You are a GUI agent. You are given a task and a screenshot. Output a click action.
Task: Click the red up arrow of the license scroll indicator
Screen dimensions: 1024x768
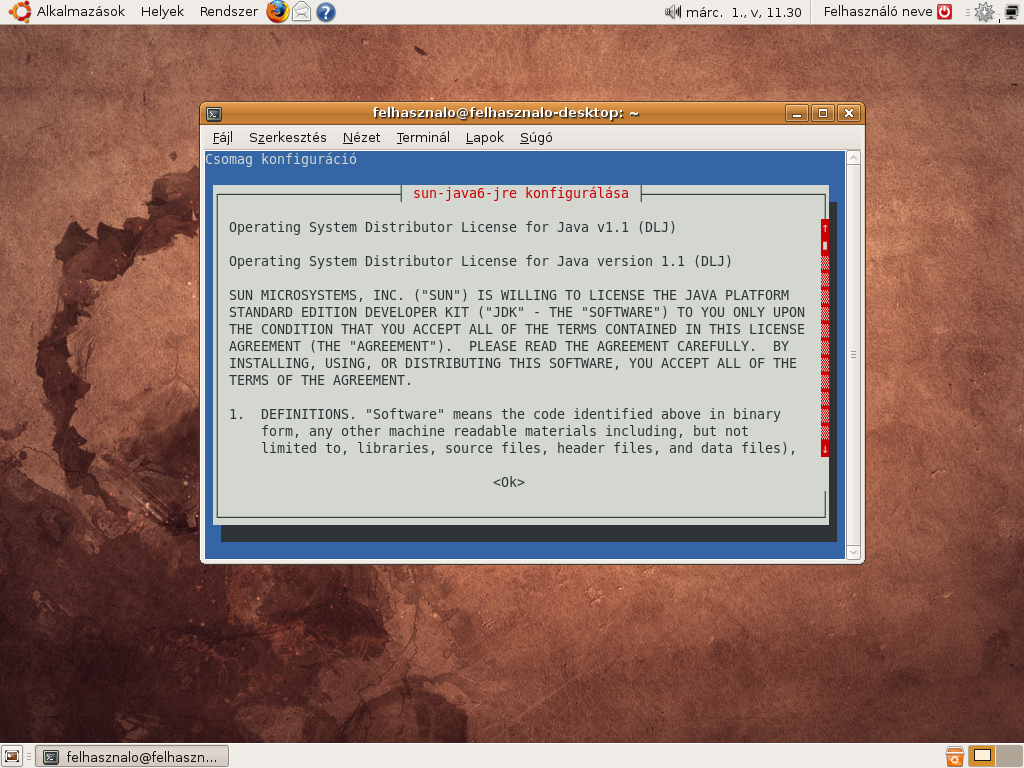tap(825, 227)
